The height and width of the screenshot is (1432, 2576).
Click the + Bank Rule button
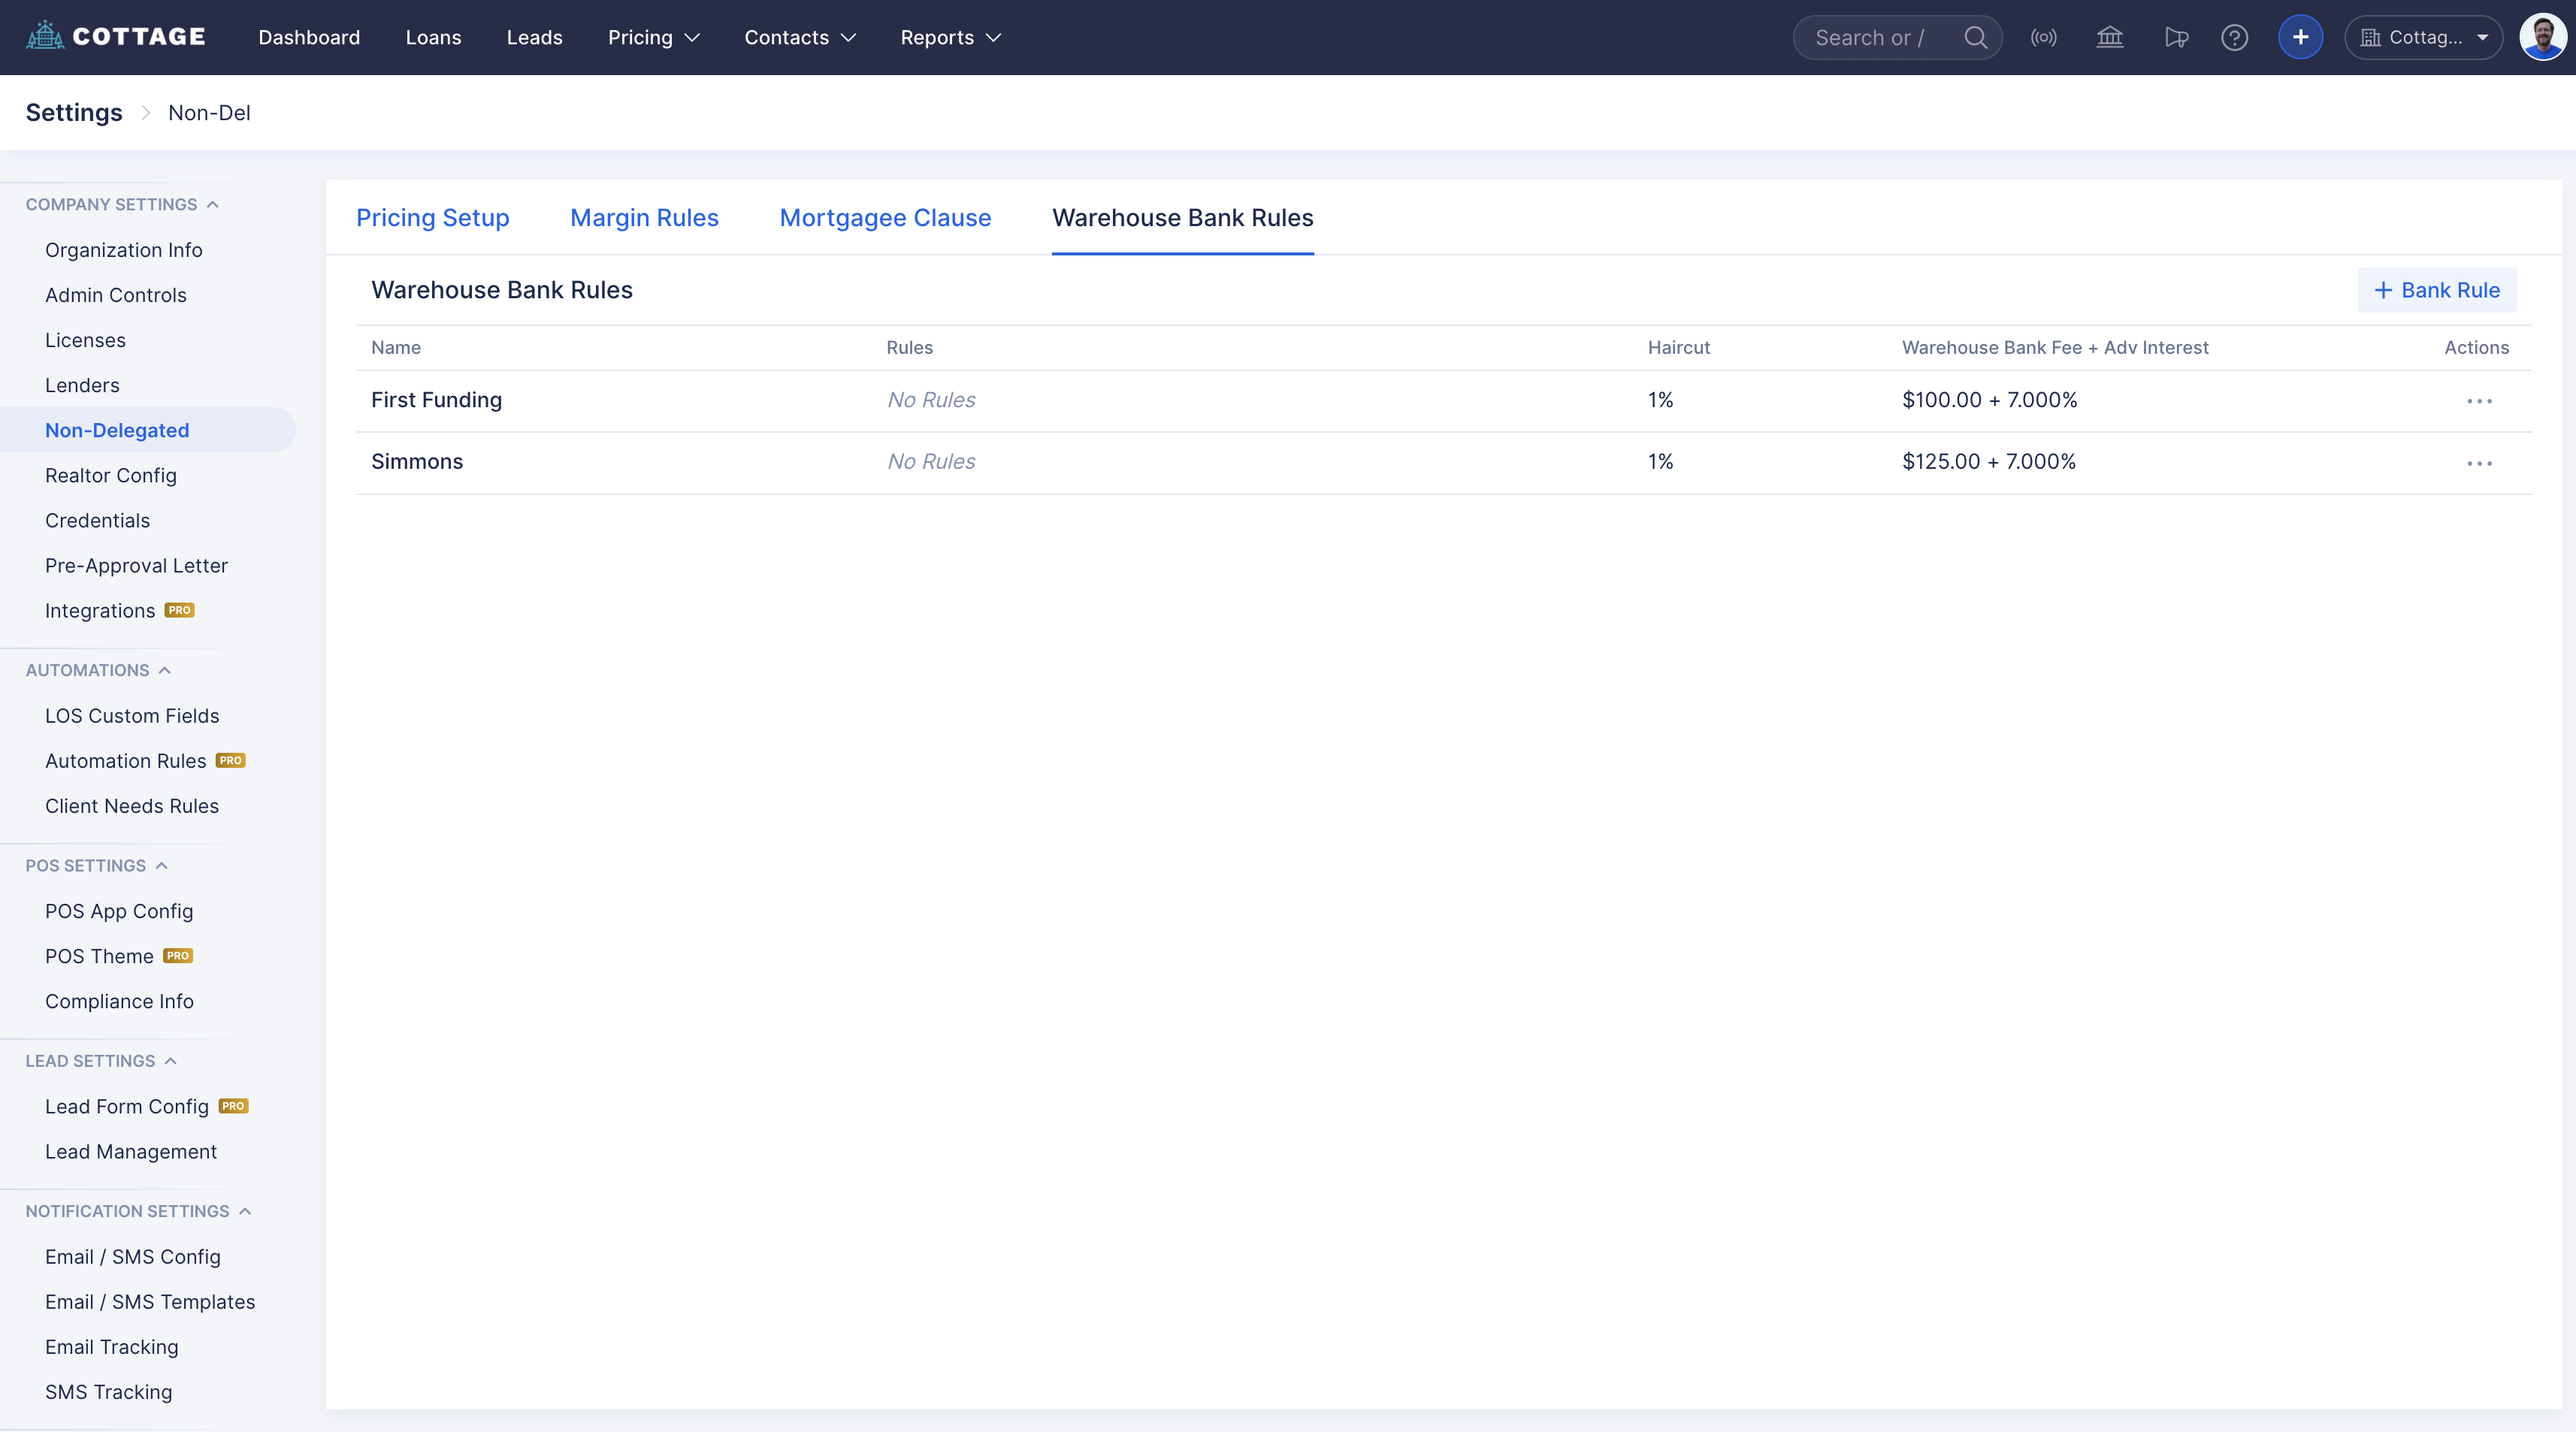point(2437,290)
